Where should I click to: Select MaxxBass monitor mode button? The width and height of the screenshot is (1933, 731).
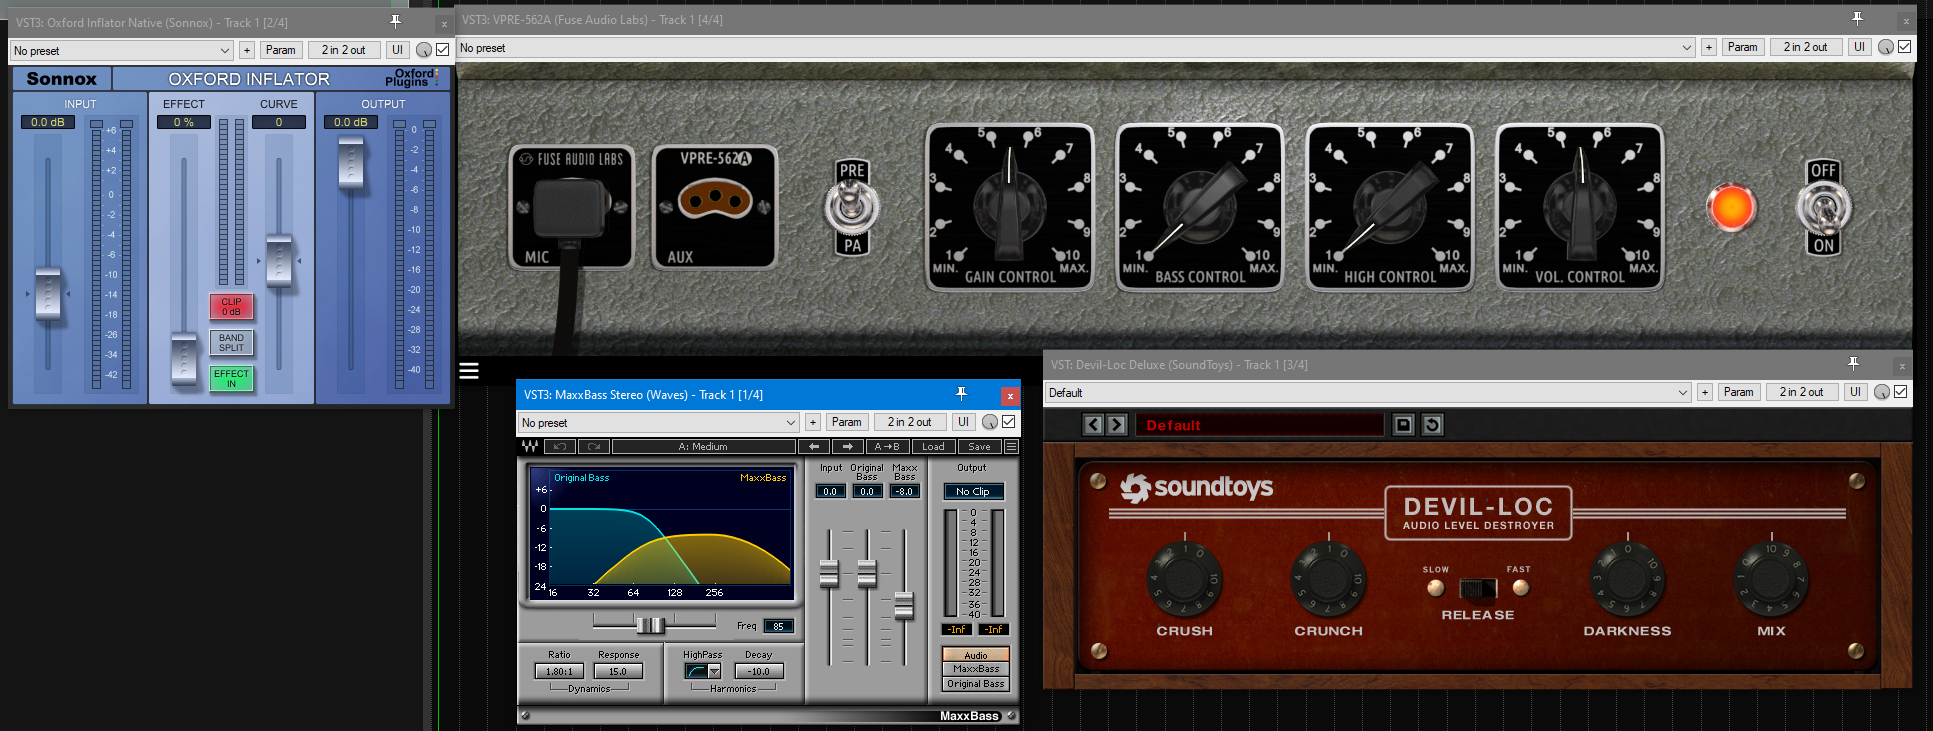[x=976, y=669]
